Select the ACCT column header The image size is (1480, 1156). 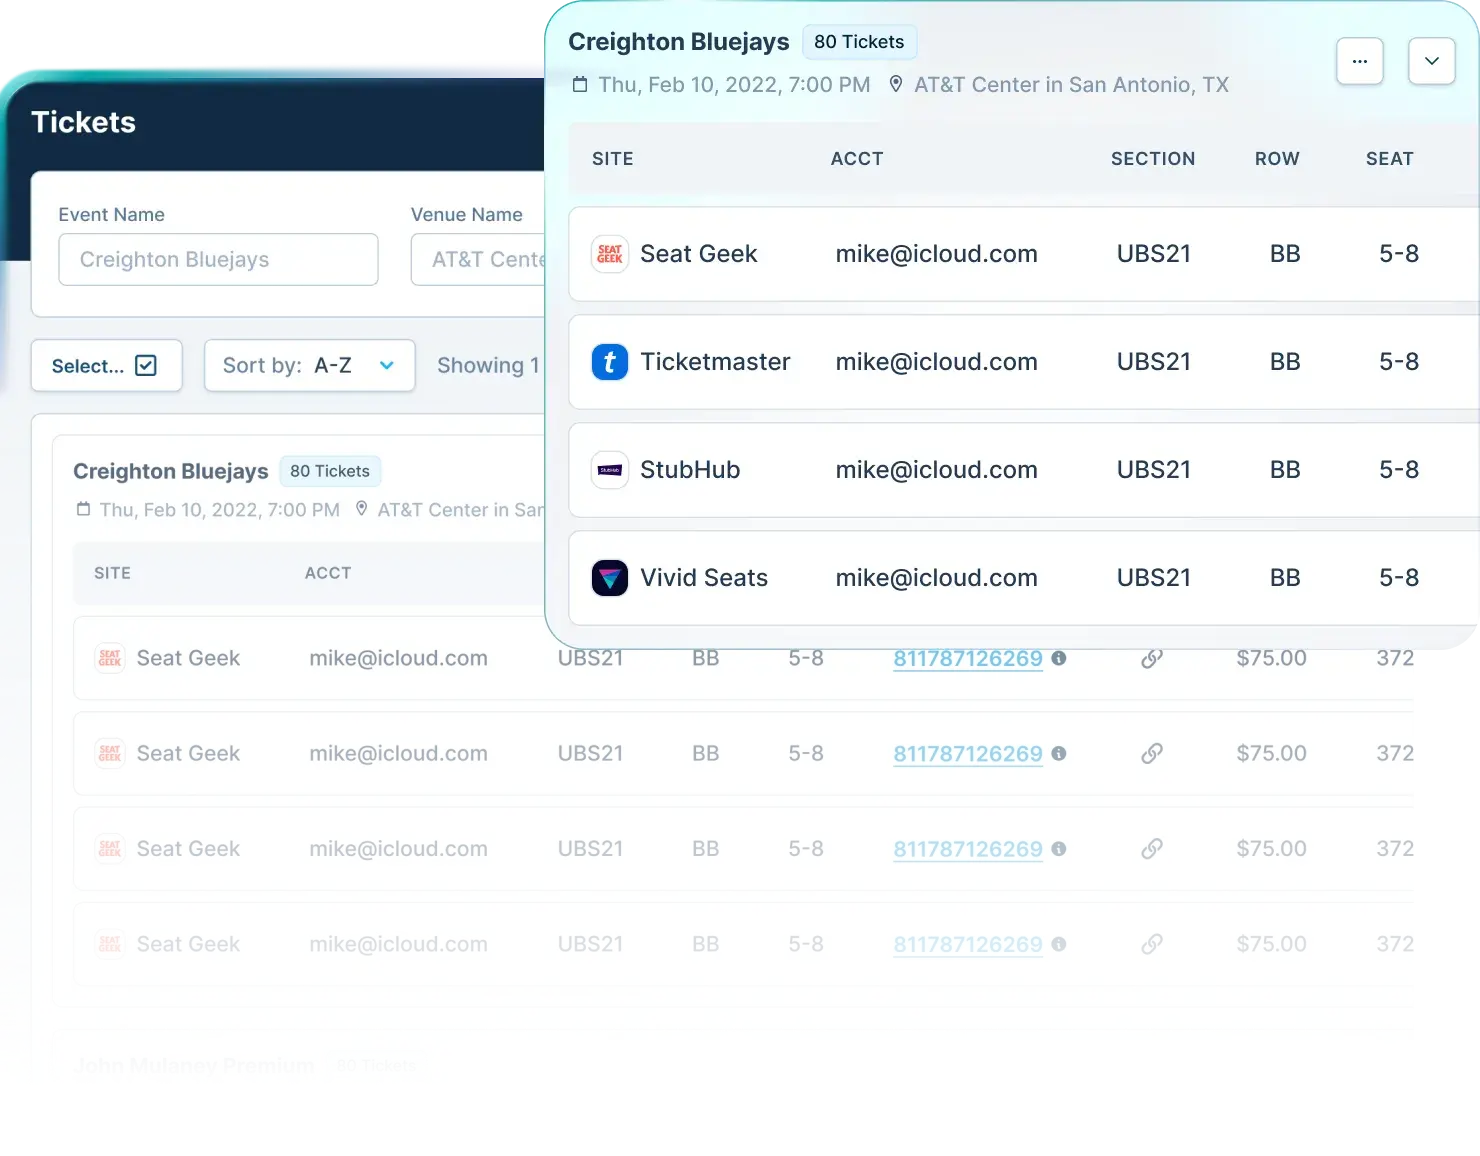click(x=856, y=158)
